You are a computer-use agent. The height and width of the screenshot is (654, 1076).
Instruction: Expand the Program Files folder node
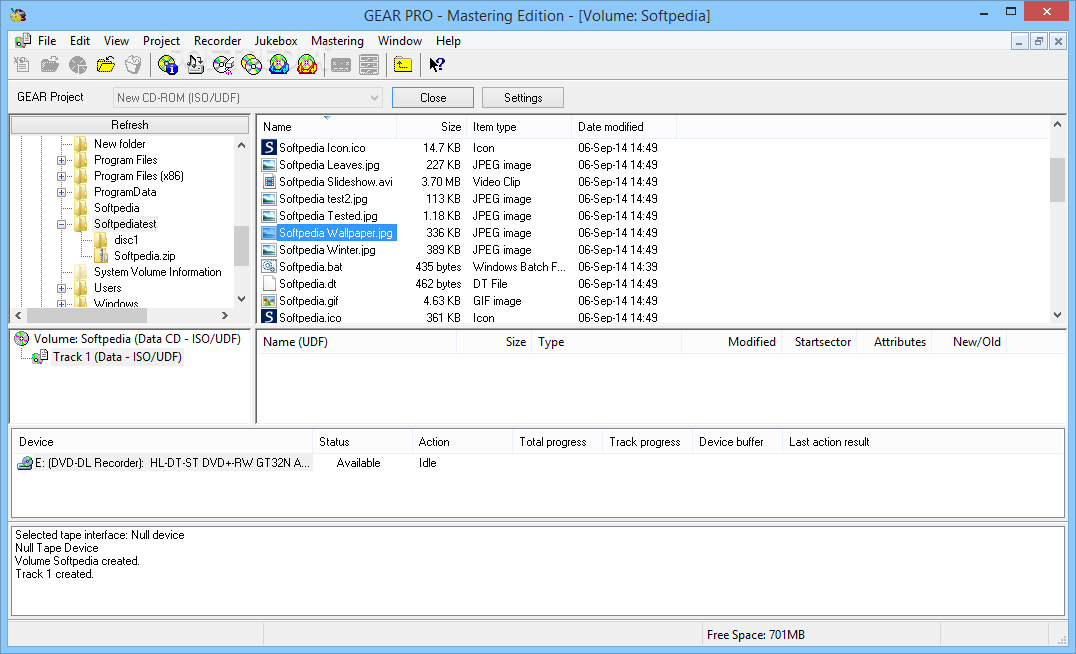[62, 160]
